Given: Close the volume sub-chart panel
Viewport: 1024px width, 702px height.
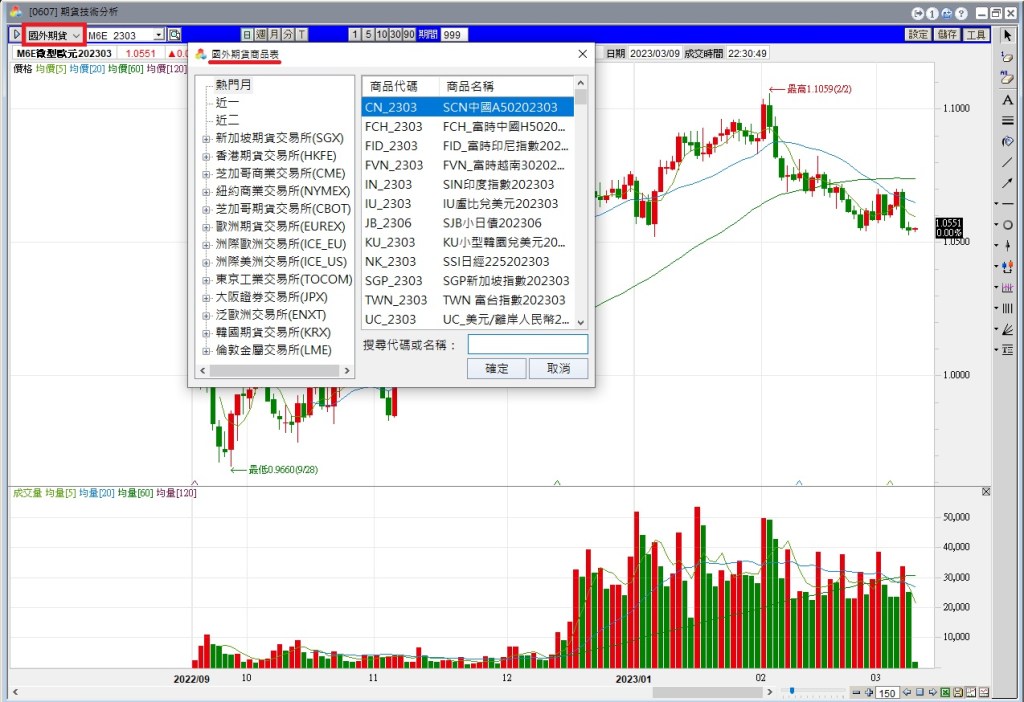Looking at the screenshot, I should click(986, 492).
